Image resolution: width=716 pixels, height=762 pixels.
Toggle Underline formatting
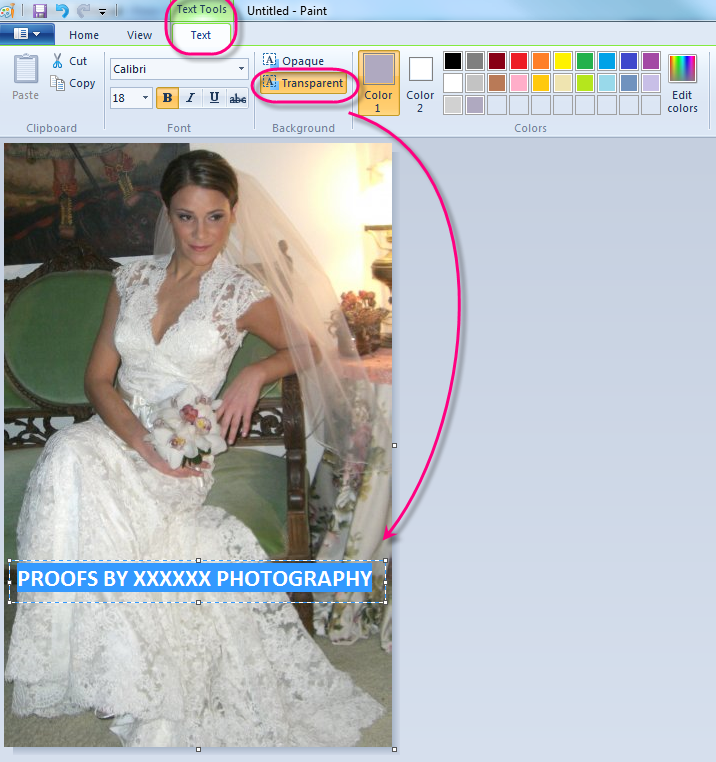point(214,98)
